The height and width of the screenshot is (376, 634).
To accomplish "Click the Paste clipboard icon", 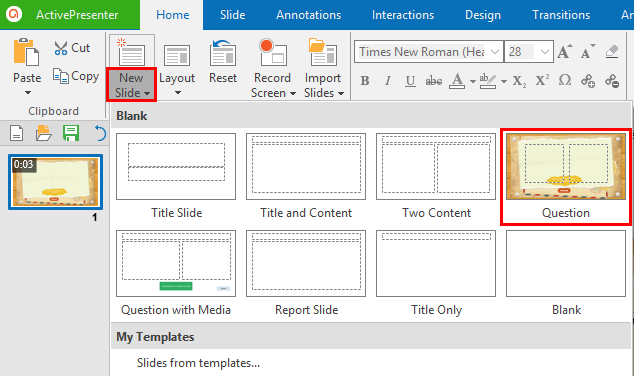I will (26, 52).
